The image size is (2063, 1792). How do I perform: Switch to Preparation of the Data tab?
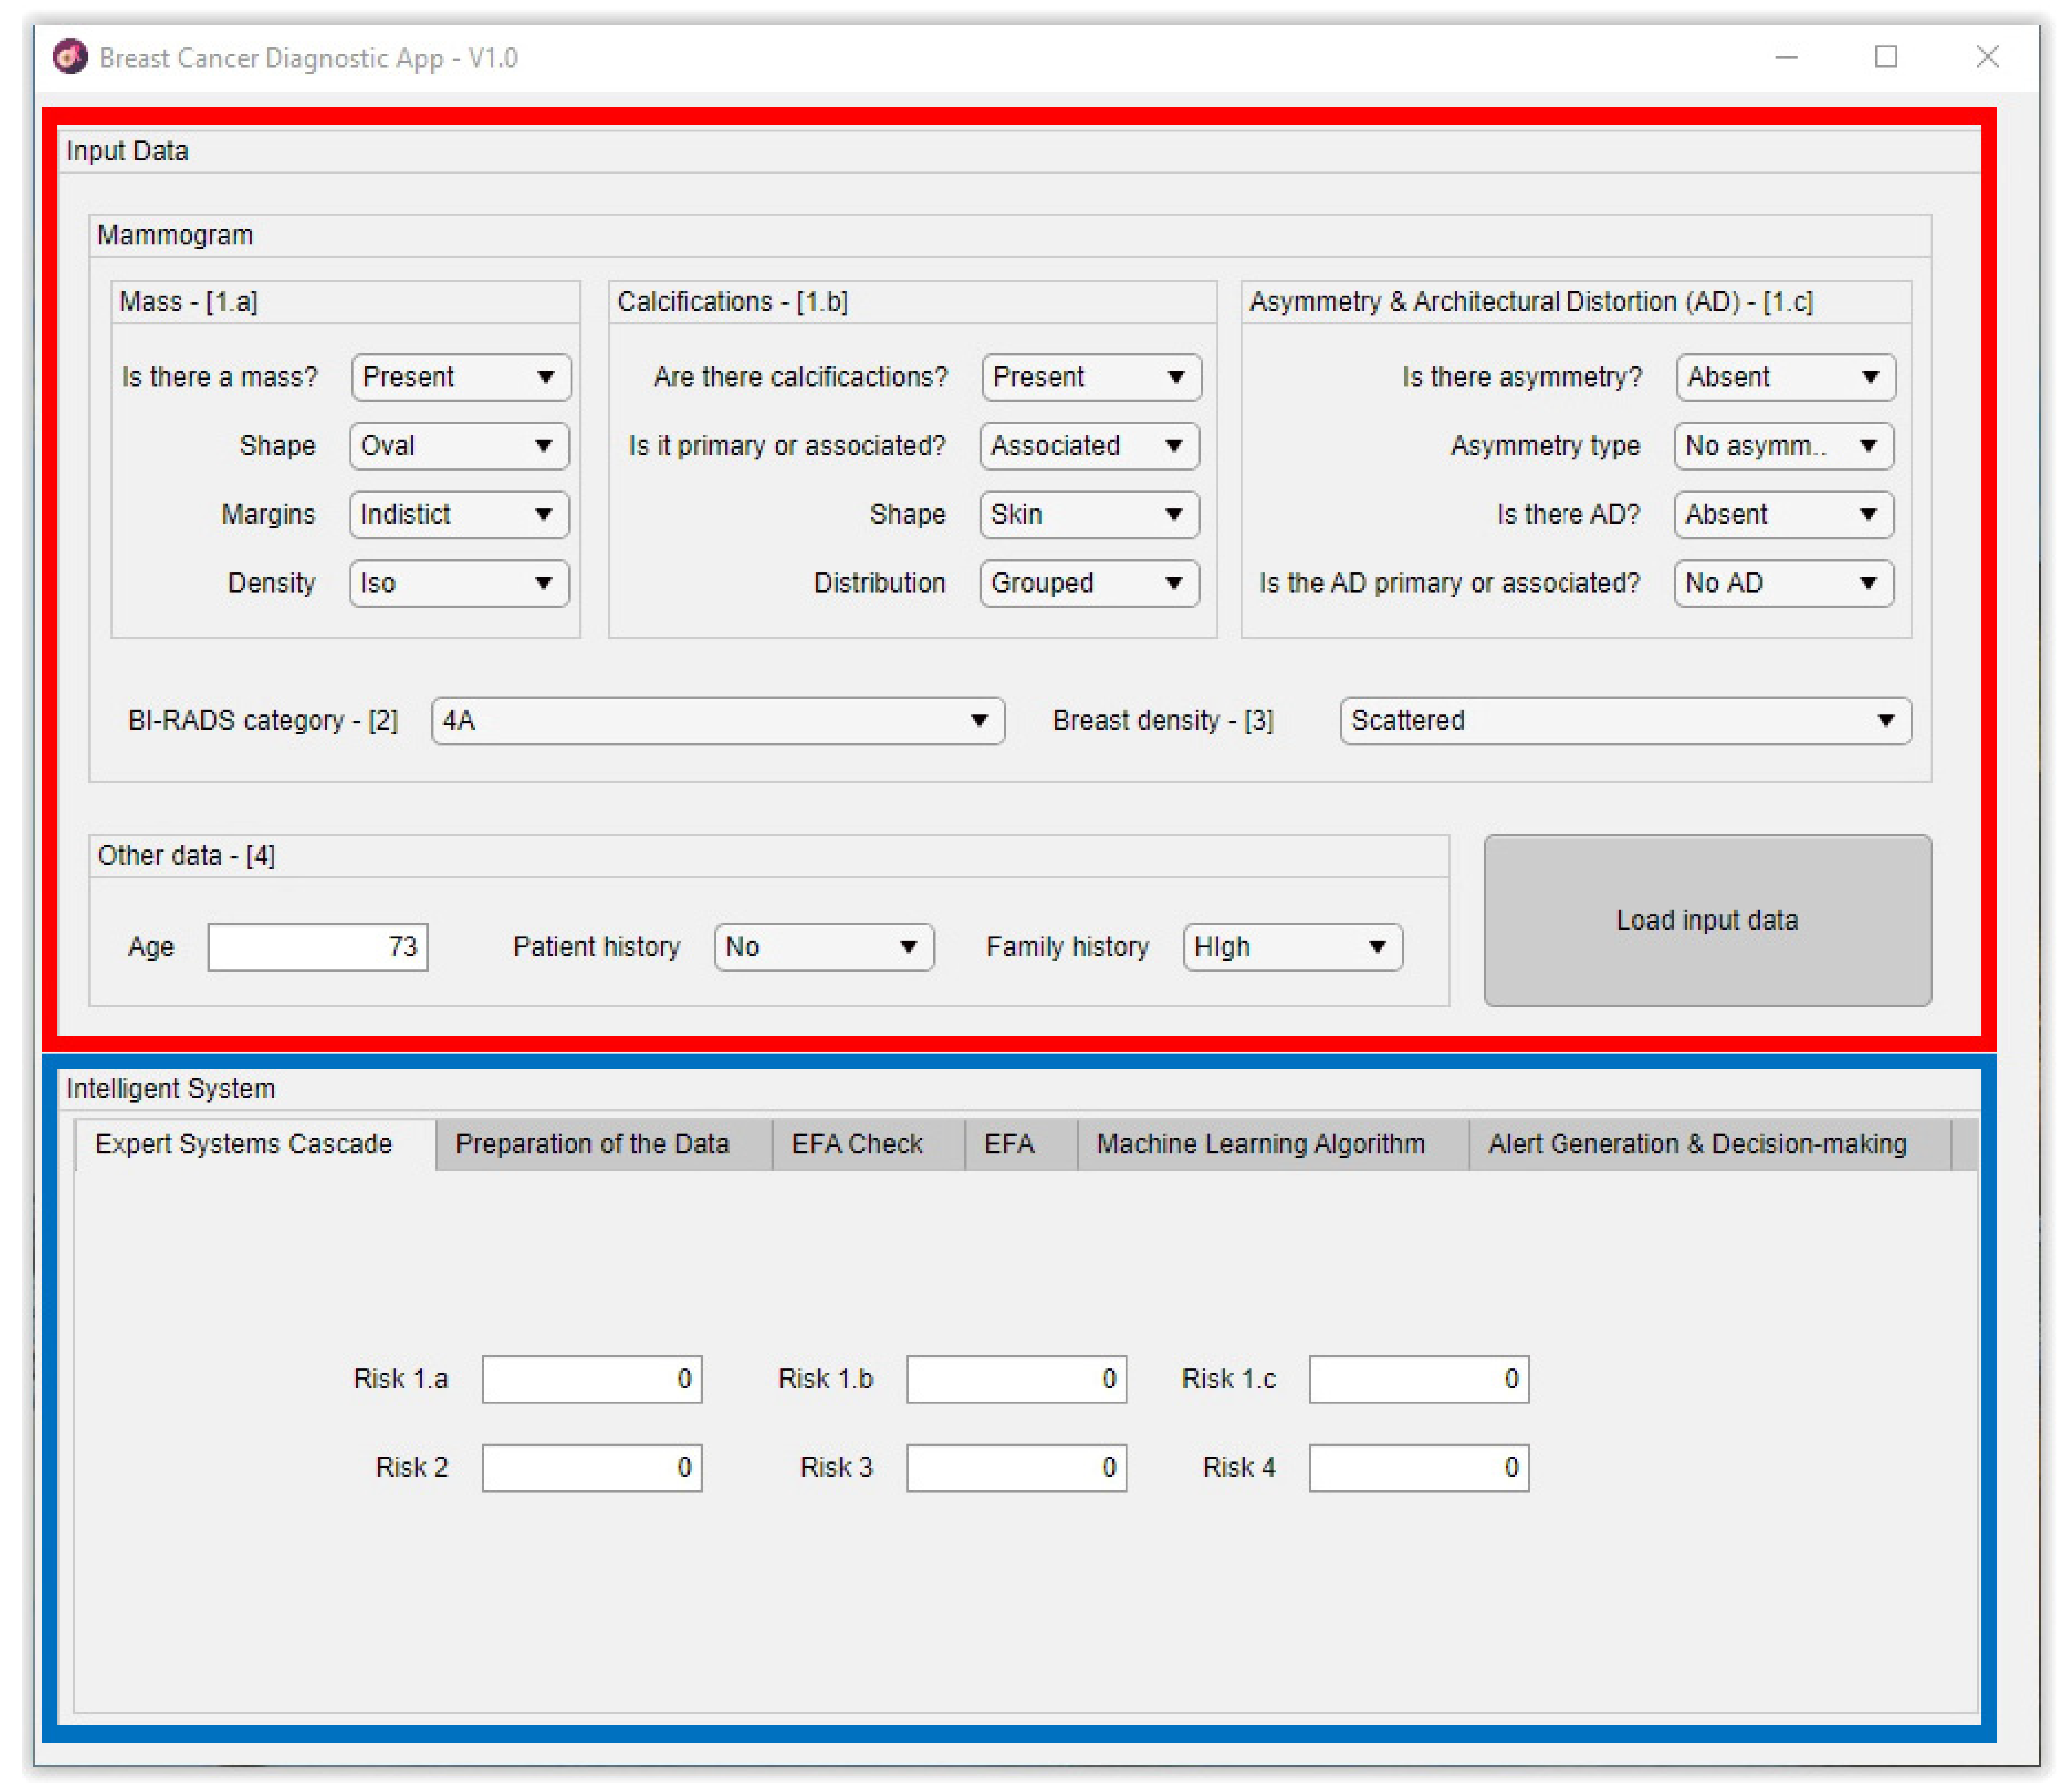tap(592, 1144)
